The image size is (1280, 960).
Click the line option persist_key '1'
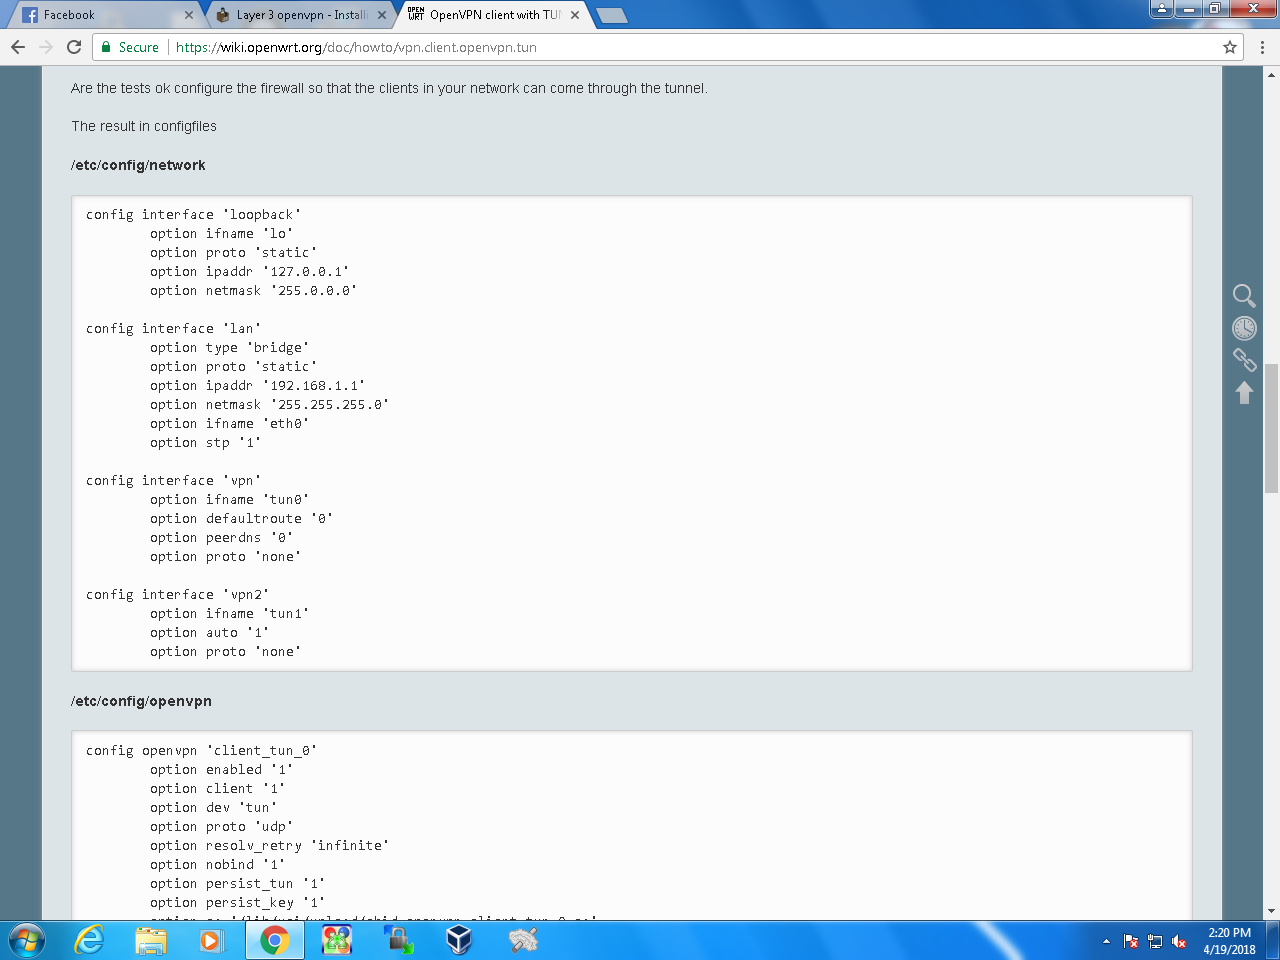click(237, 902)
